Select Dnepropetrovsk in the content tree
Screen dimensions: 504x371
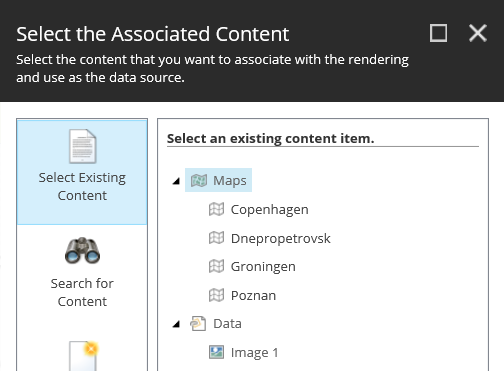point(280,238)
